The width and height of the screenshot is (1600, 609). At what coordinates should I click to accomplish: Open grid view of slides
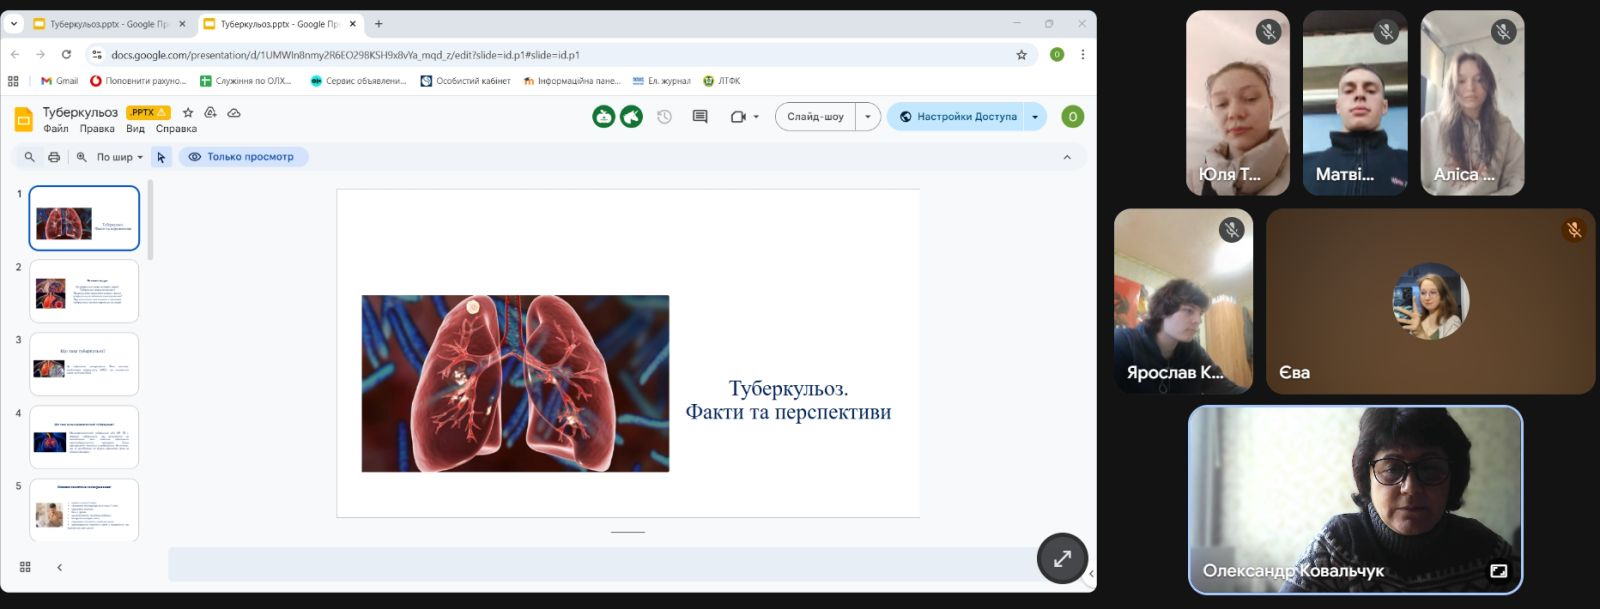[25, 567]
